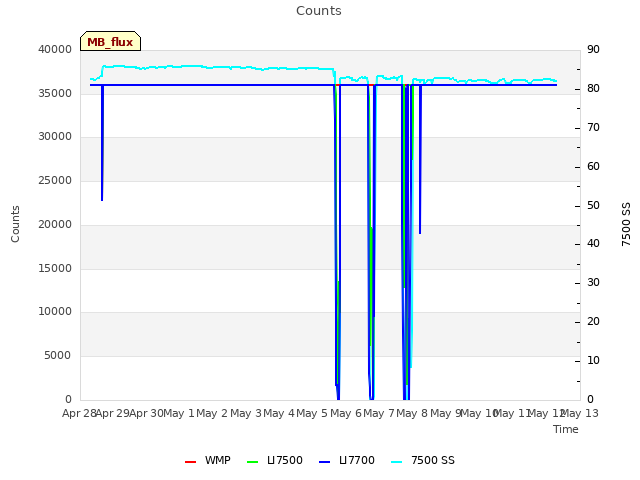640x480 pixels.
Task: Toggle the LI7700 legend label
Action: tap(357, 460)
